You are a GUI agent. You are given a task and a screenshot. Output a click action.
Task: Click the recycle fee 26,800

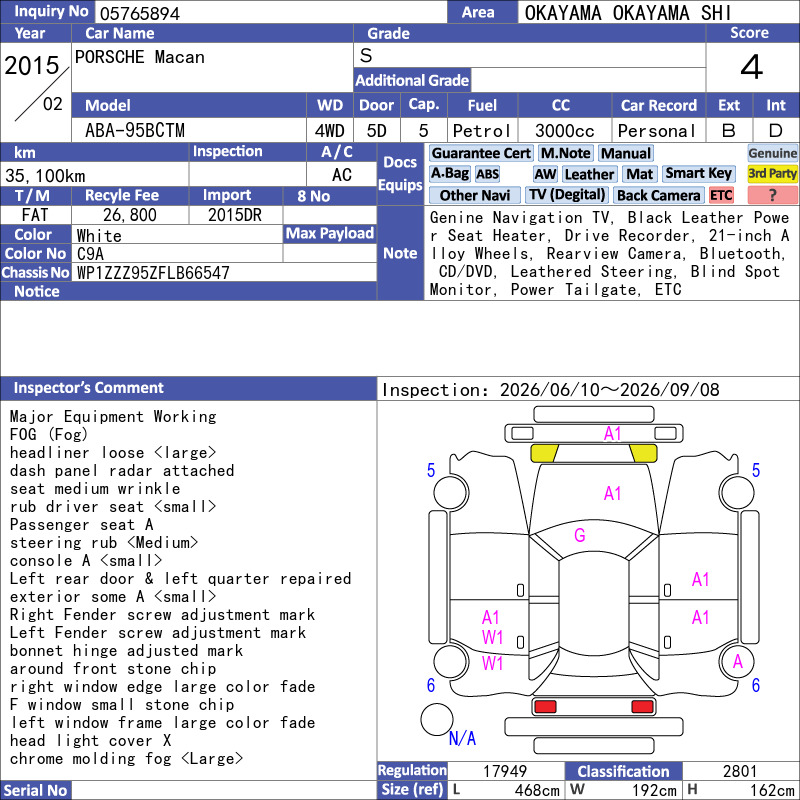point(130,215)
